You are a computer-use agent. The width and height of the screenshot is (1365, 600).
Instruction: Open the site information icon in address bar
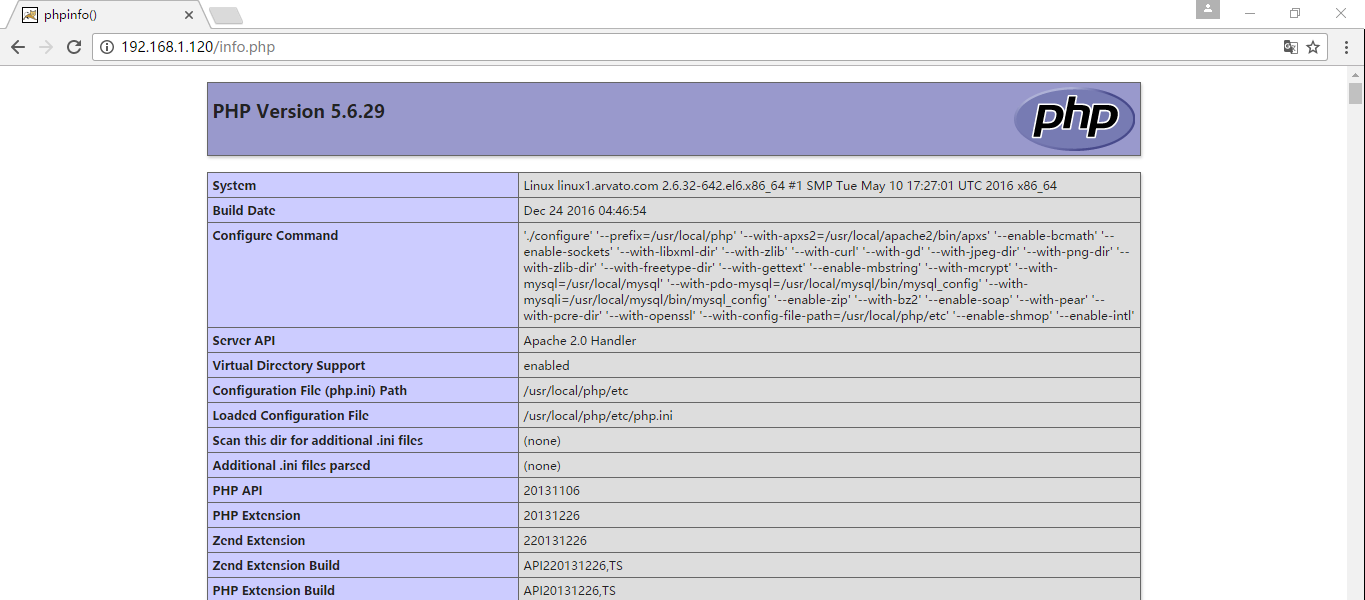(107, 47)
